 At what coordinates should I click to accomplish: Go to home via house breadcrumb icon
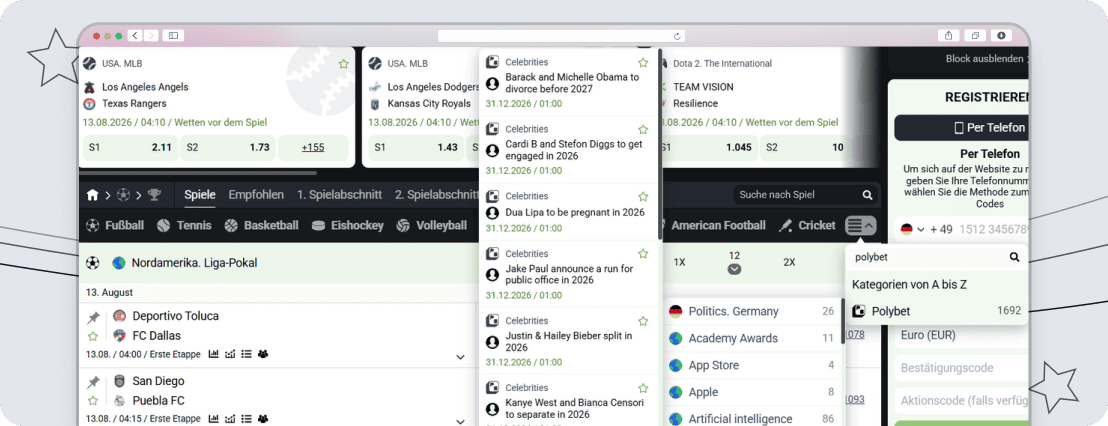(93, 195)
